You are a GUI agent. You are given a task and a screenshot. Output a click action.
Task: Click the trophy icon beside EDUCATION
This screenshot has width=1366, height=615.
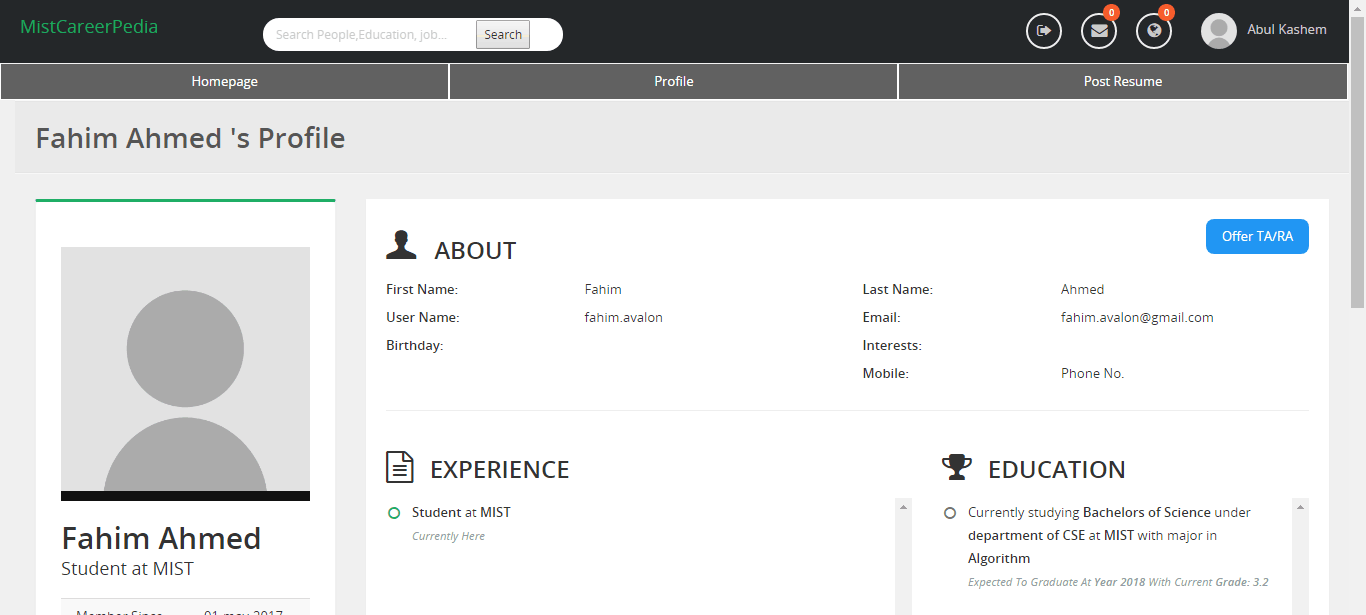coord(957,466)
